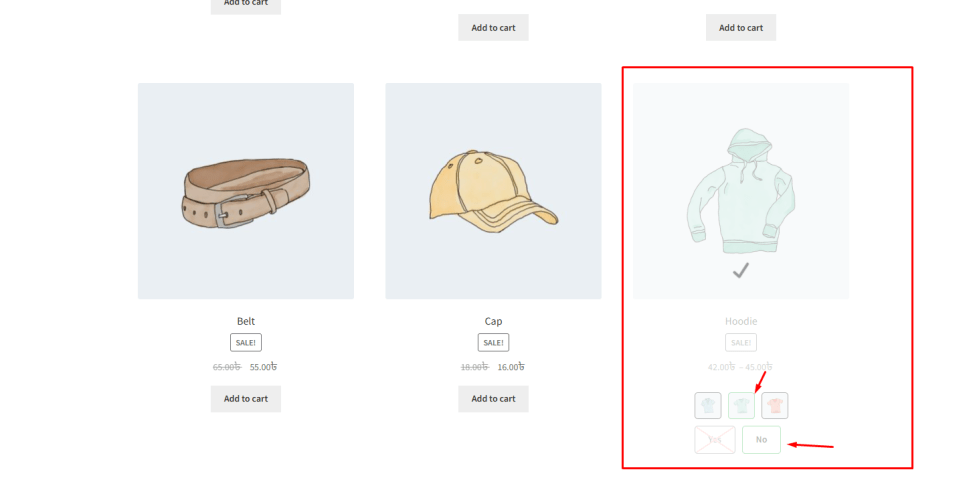
Task: Click the checkmark icon on the Hoodie image
Action: pyautogui.click(x=741, y=270)
